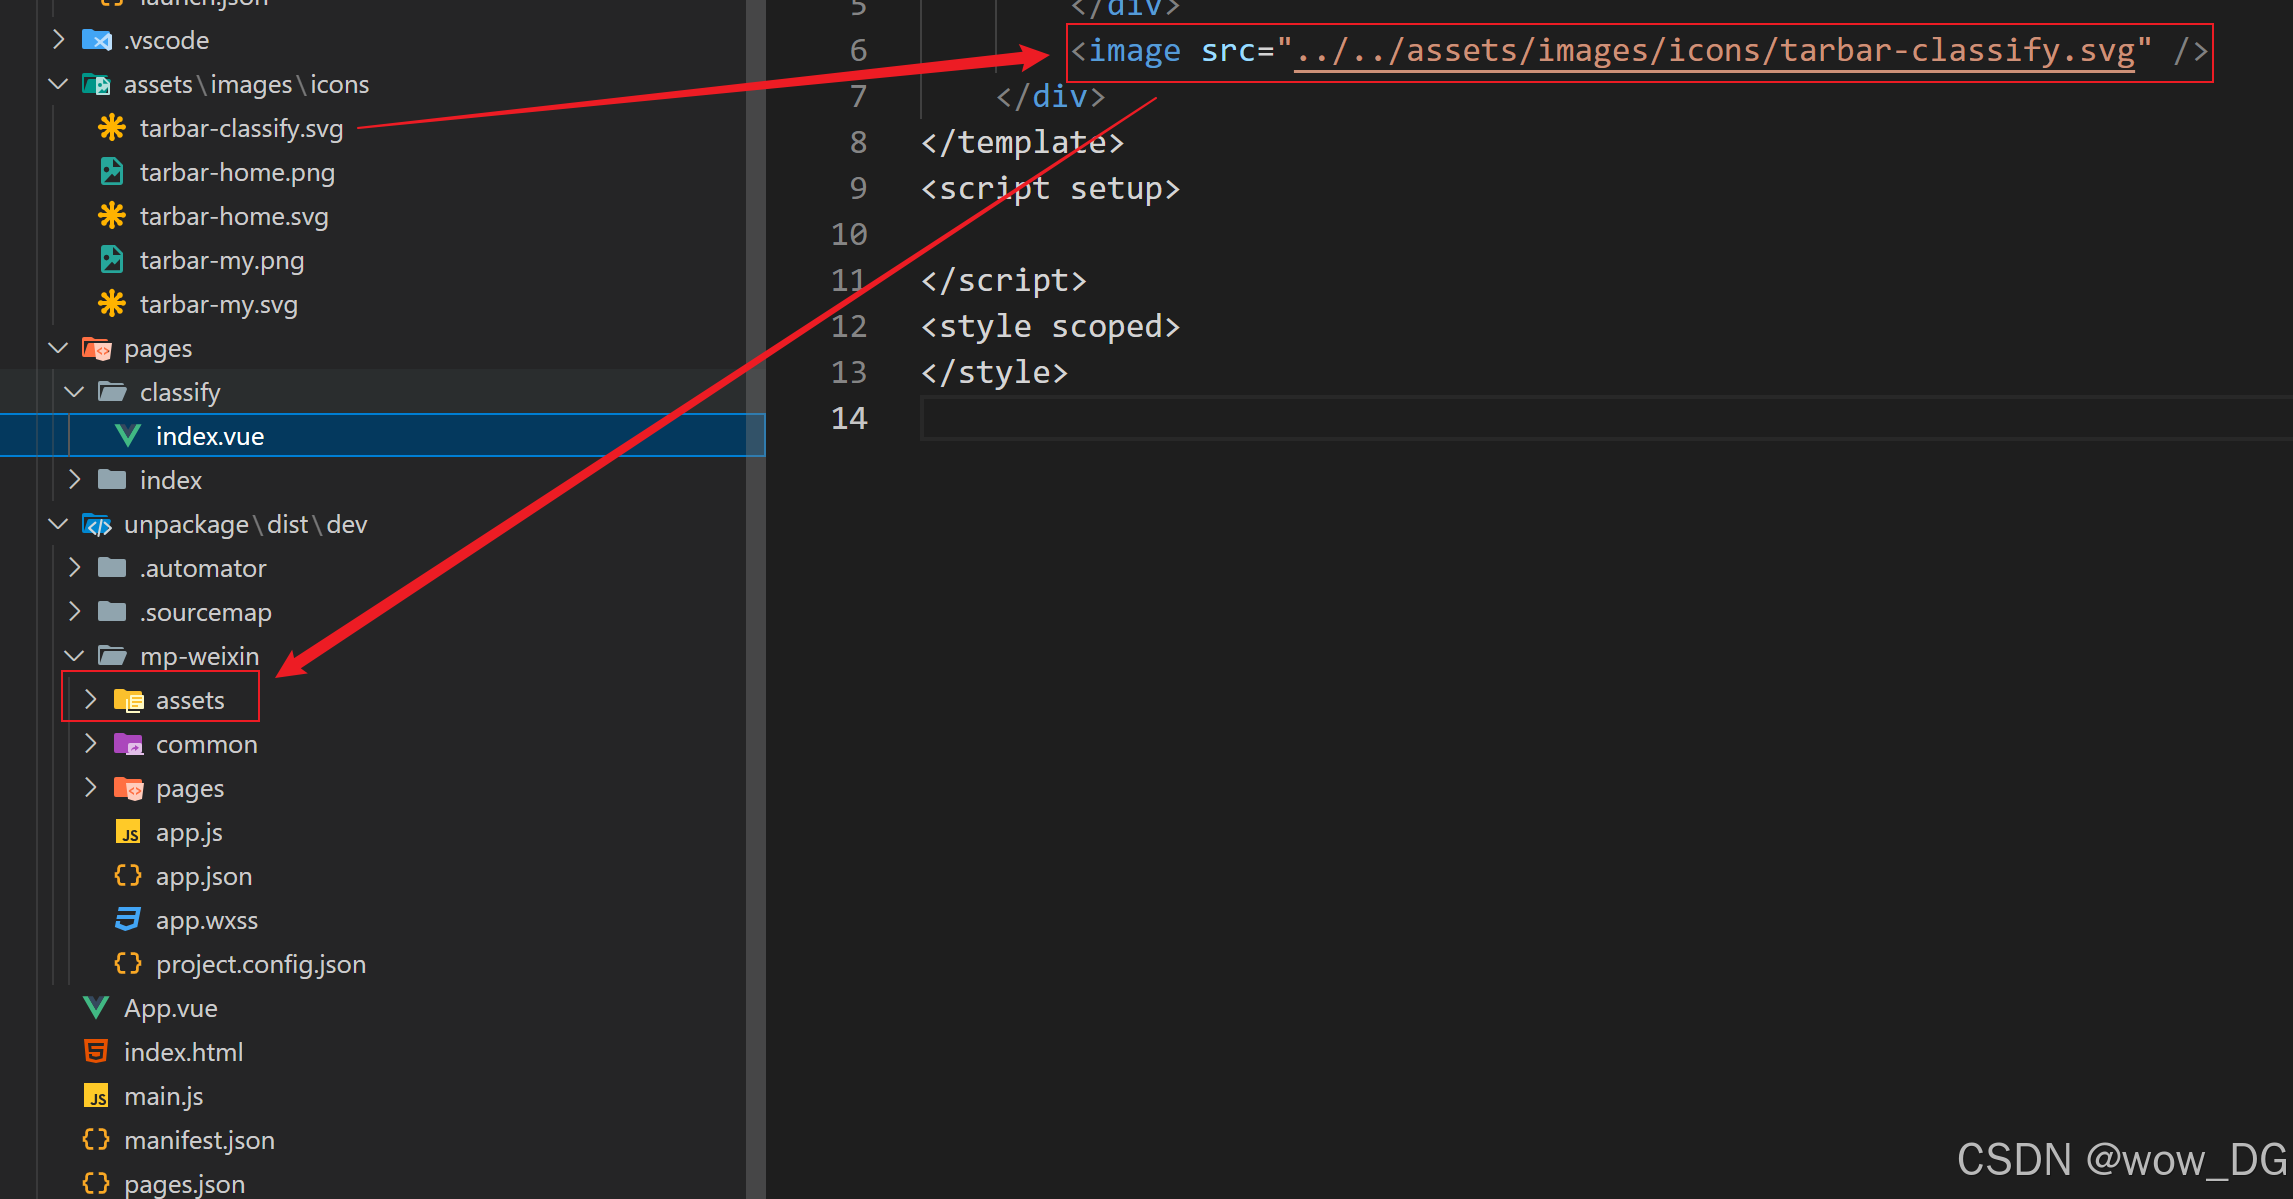The image size is (2293, 1199).
Task: Collapse the classify folder chevron
Action: pyautogui.click(x=74, y=392)
